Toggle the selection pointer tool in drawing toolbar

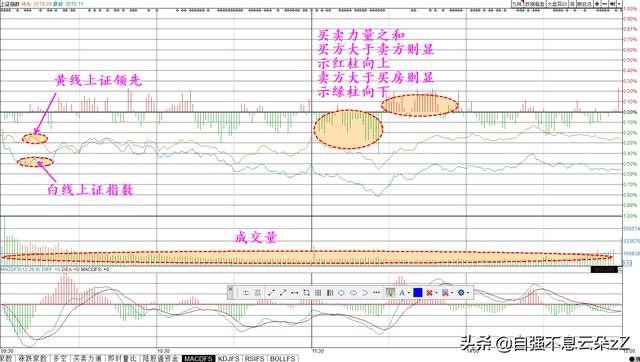[391, 293]
